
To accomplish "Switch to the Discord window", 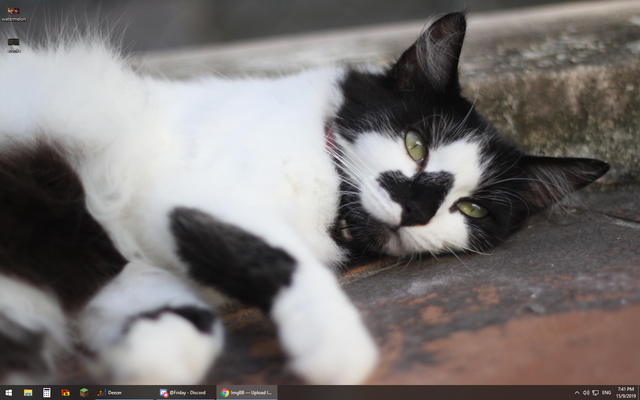I will pos(186,393).
